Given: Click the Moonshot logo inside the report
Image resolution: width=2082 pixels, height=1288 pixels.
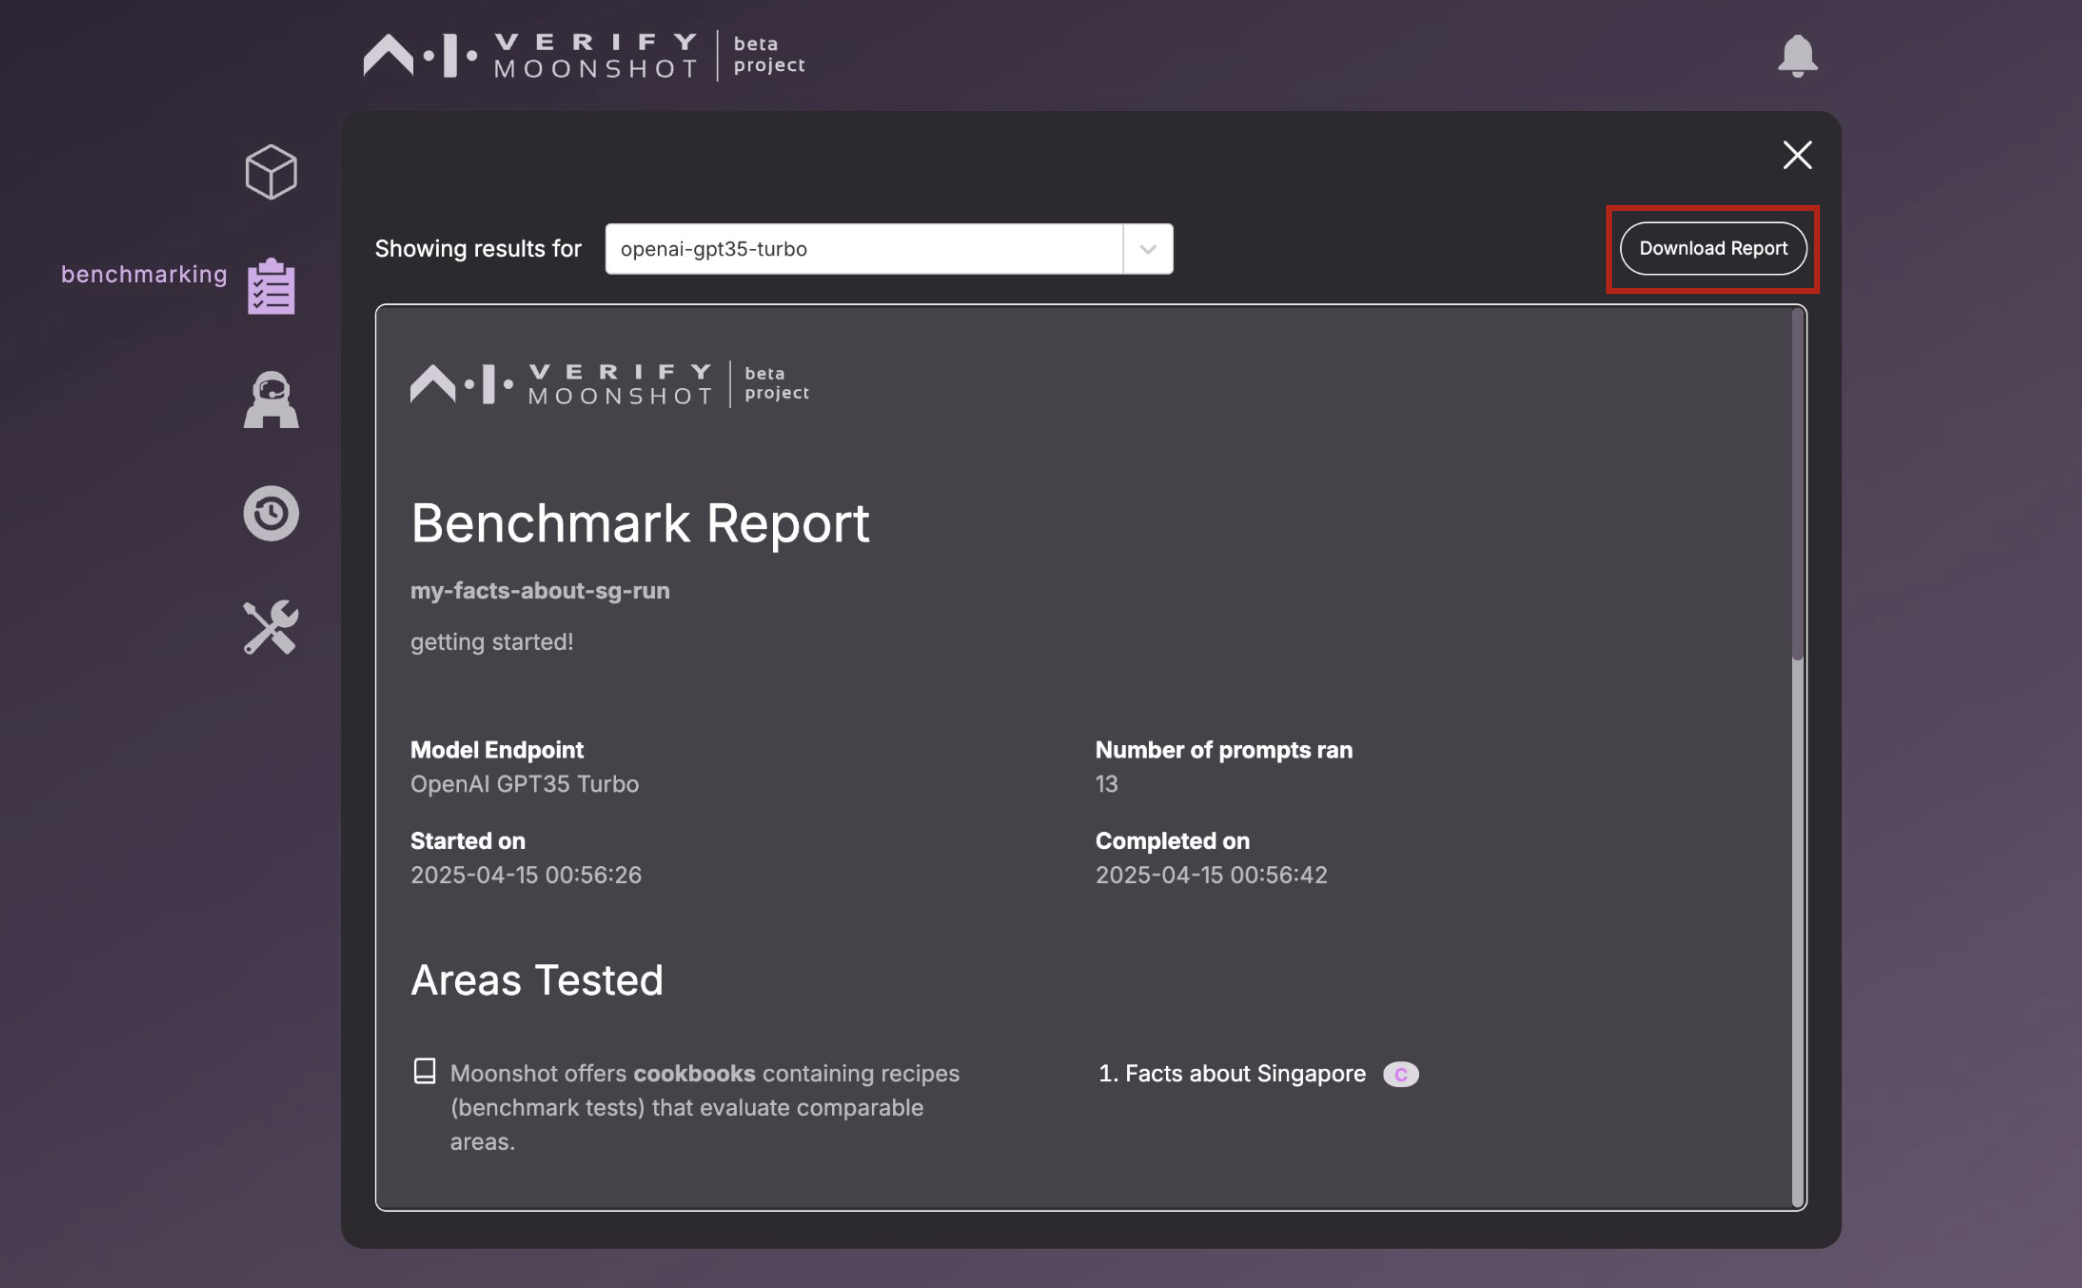Looking at the screenshot, I should pyautogui.click(x=610, y=384).
